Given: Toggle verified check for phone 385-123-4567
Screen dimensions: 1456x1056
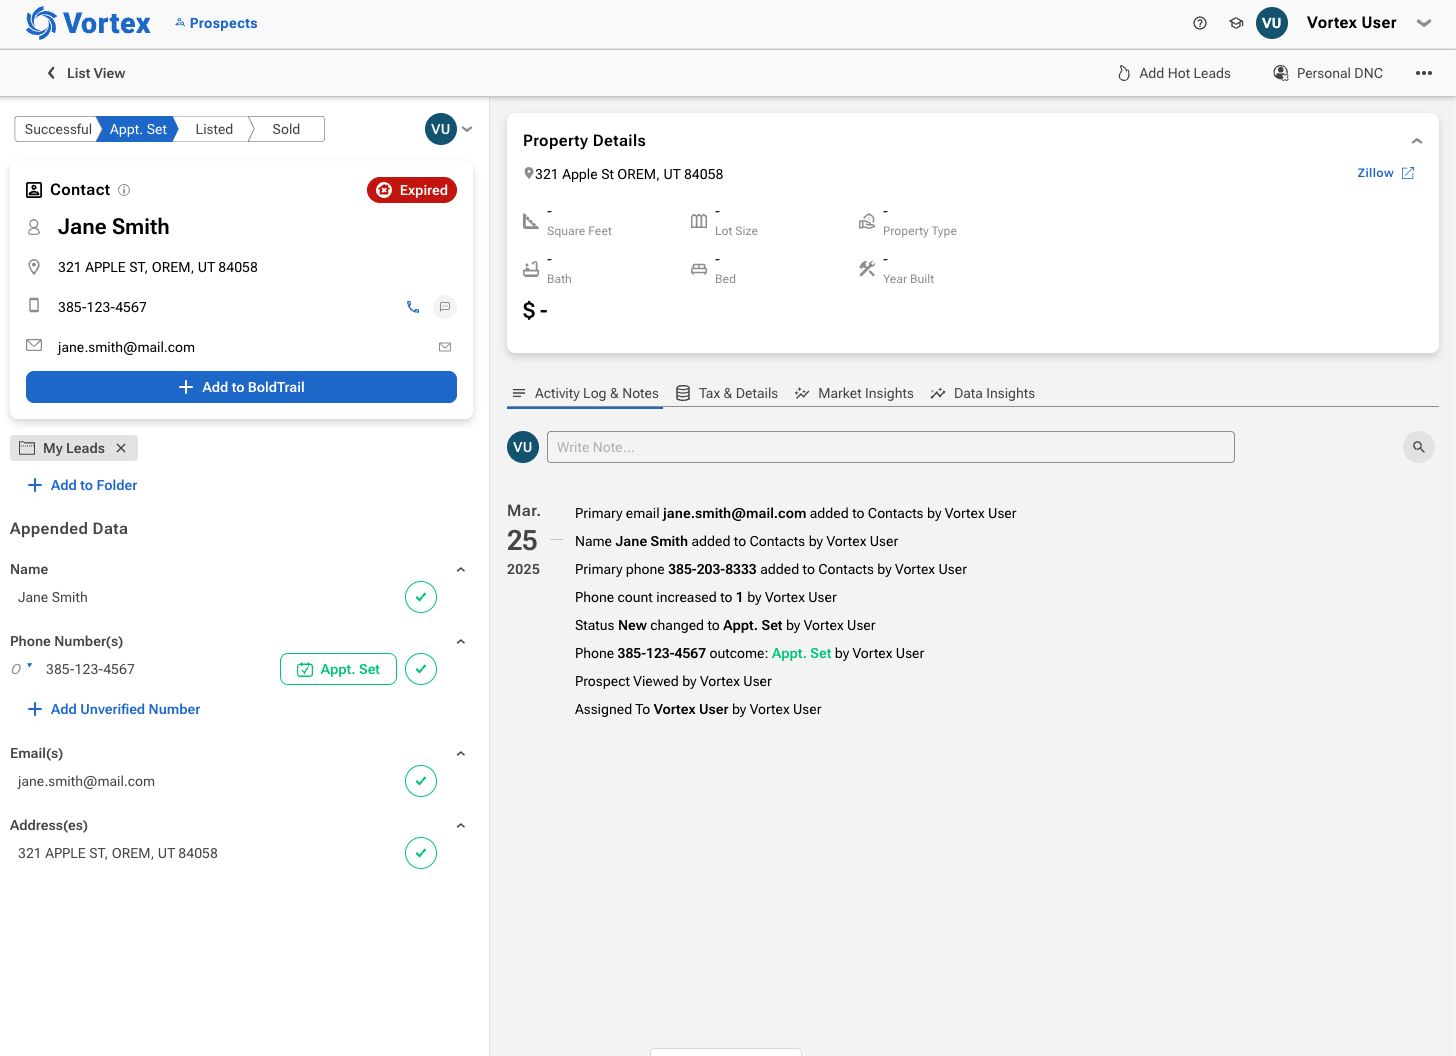Looking at the screenshot, I should click(x=421, y=669).
